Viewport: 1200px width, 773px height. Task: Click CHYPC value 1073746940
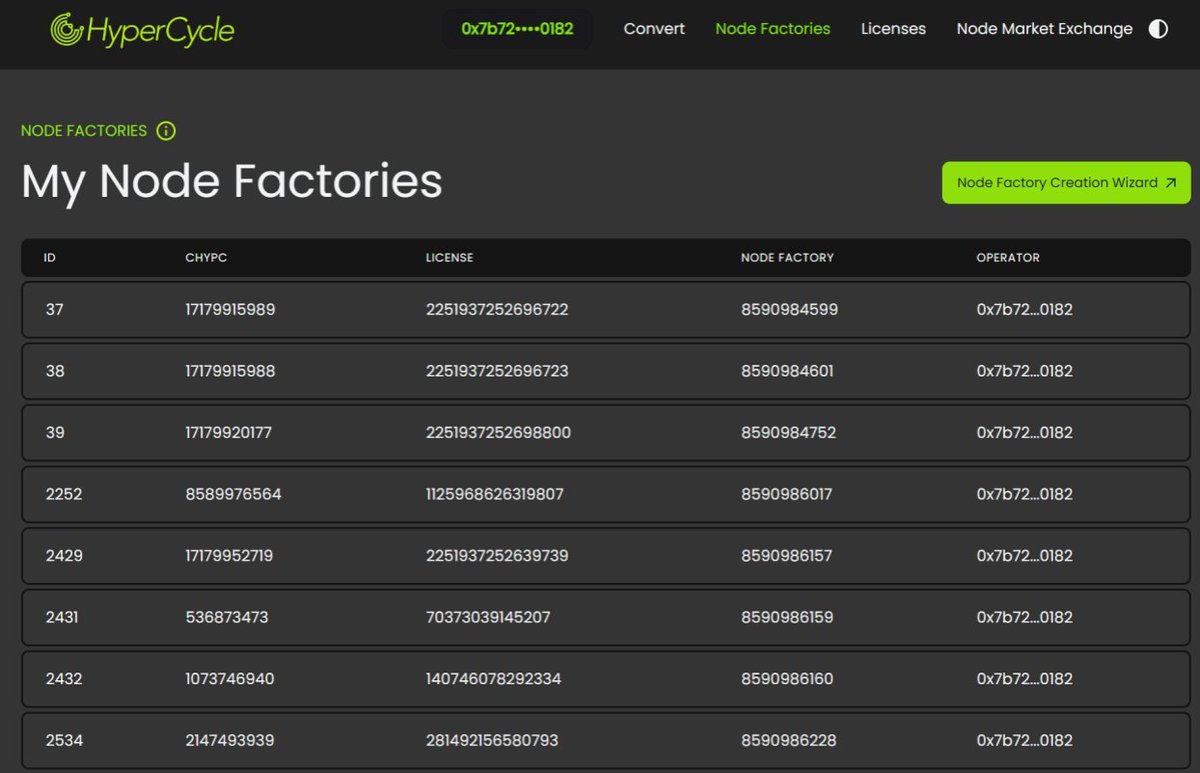click(230, 679)
